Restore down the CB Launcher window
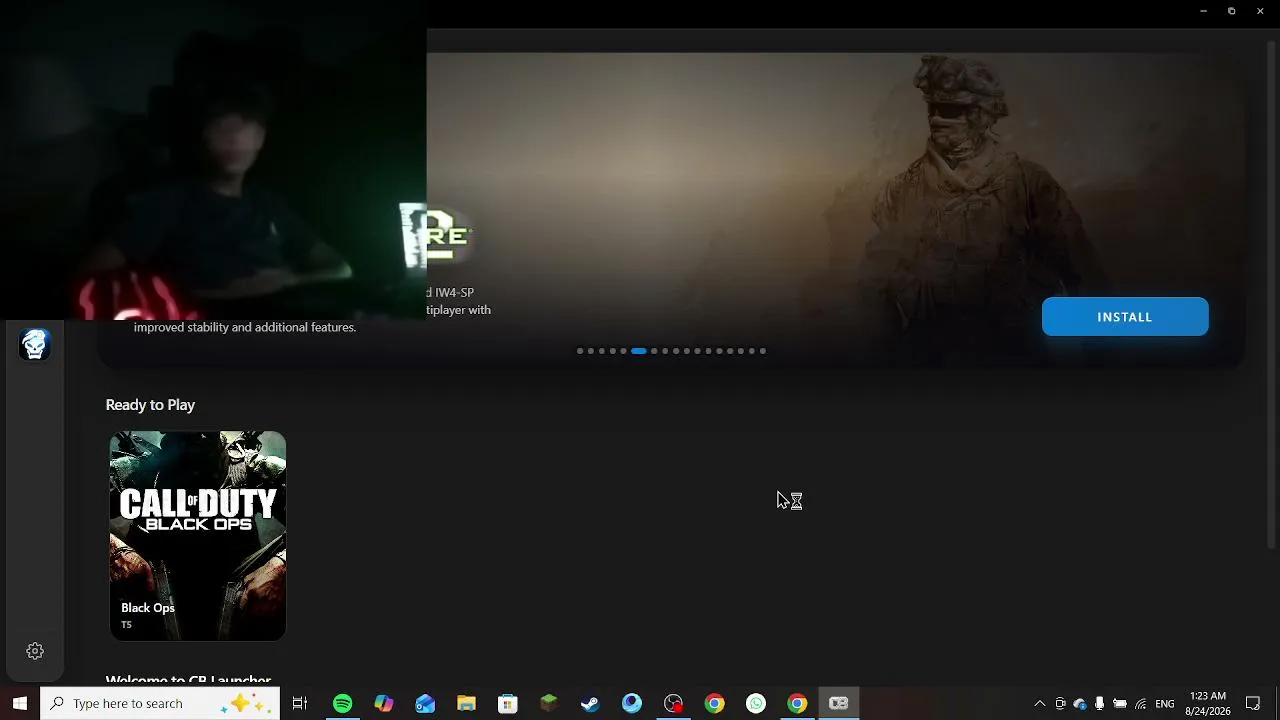This screenshot has width=1280, height=720. point(1232,11)
